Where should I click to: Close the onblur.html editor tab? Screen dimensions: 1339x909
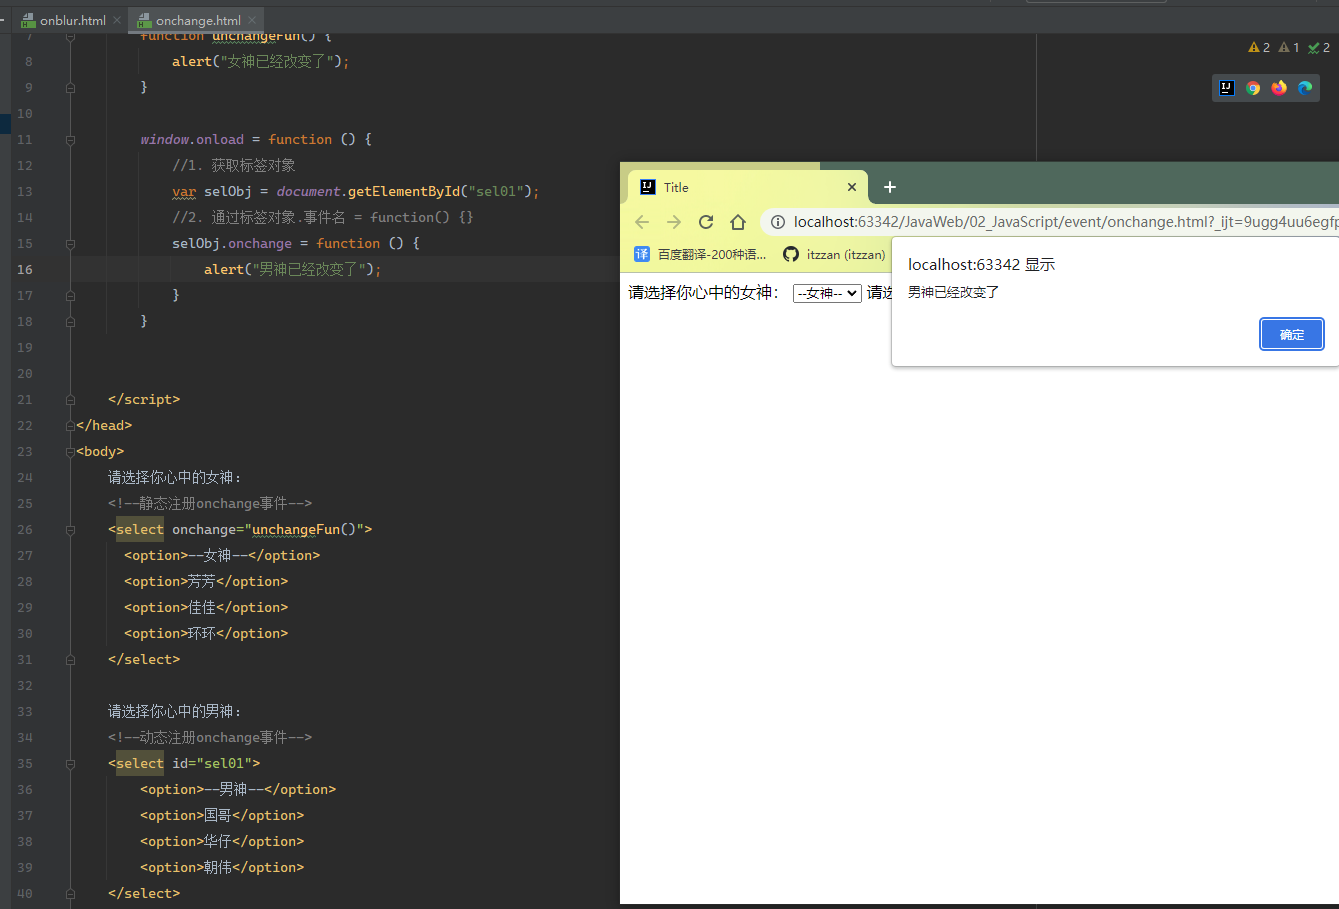tap(117, 20)
